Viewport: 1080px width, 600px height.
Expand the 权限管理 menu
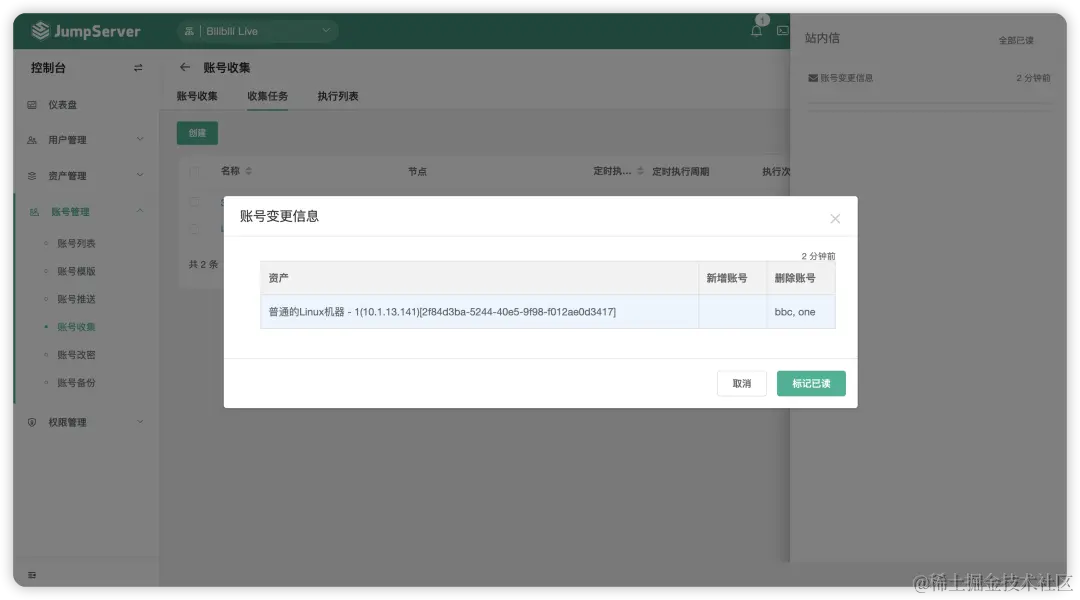86,422
